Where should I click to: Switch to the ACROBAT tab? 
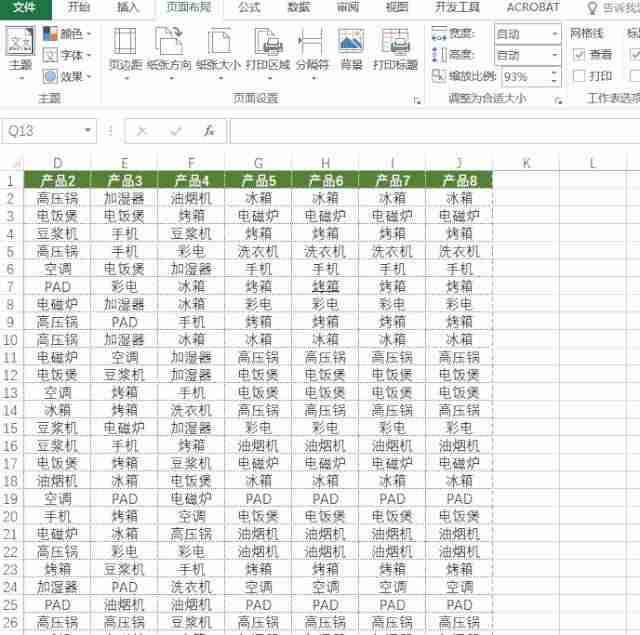point(533,7)
